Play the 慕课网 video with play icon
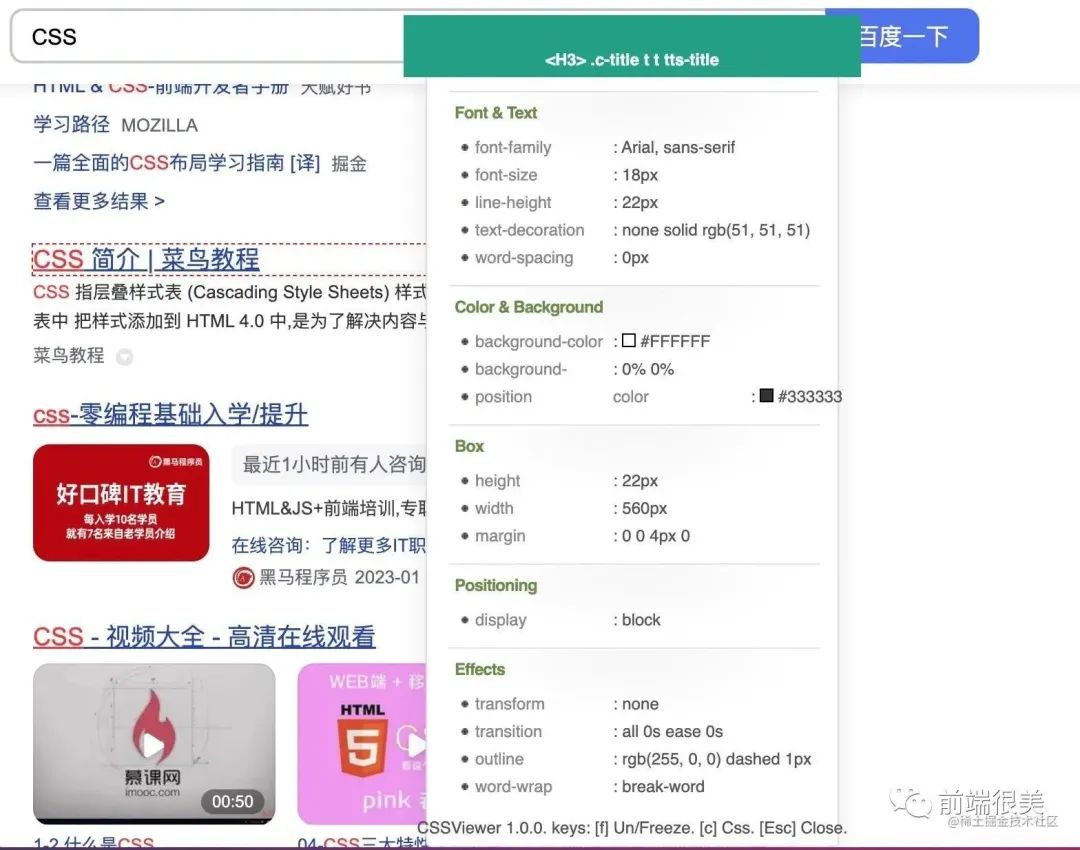The height and width of the screenshot is (850, 1080). [x=153, y=744]
